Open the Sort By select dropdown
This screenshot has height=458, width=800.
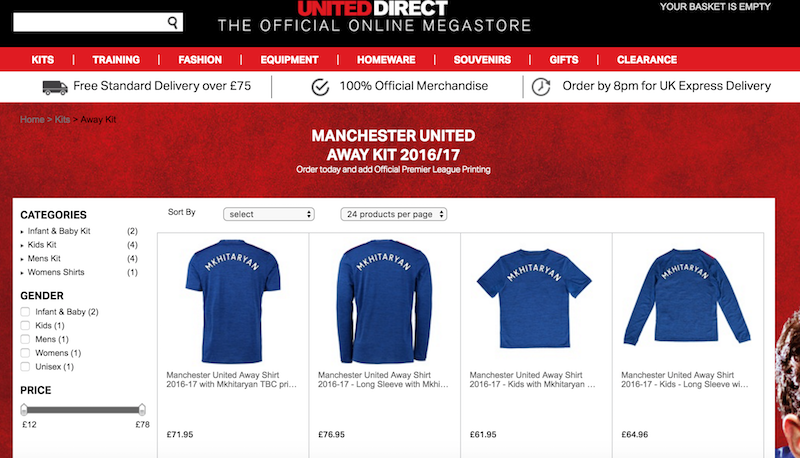269,214
